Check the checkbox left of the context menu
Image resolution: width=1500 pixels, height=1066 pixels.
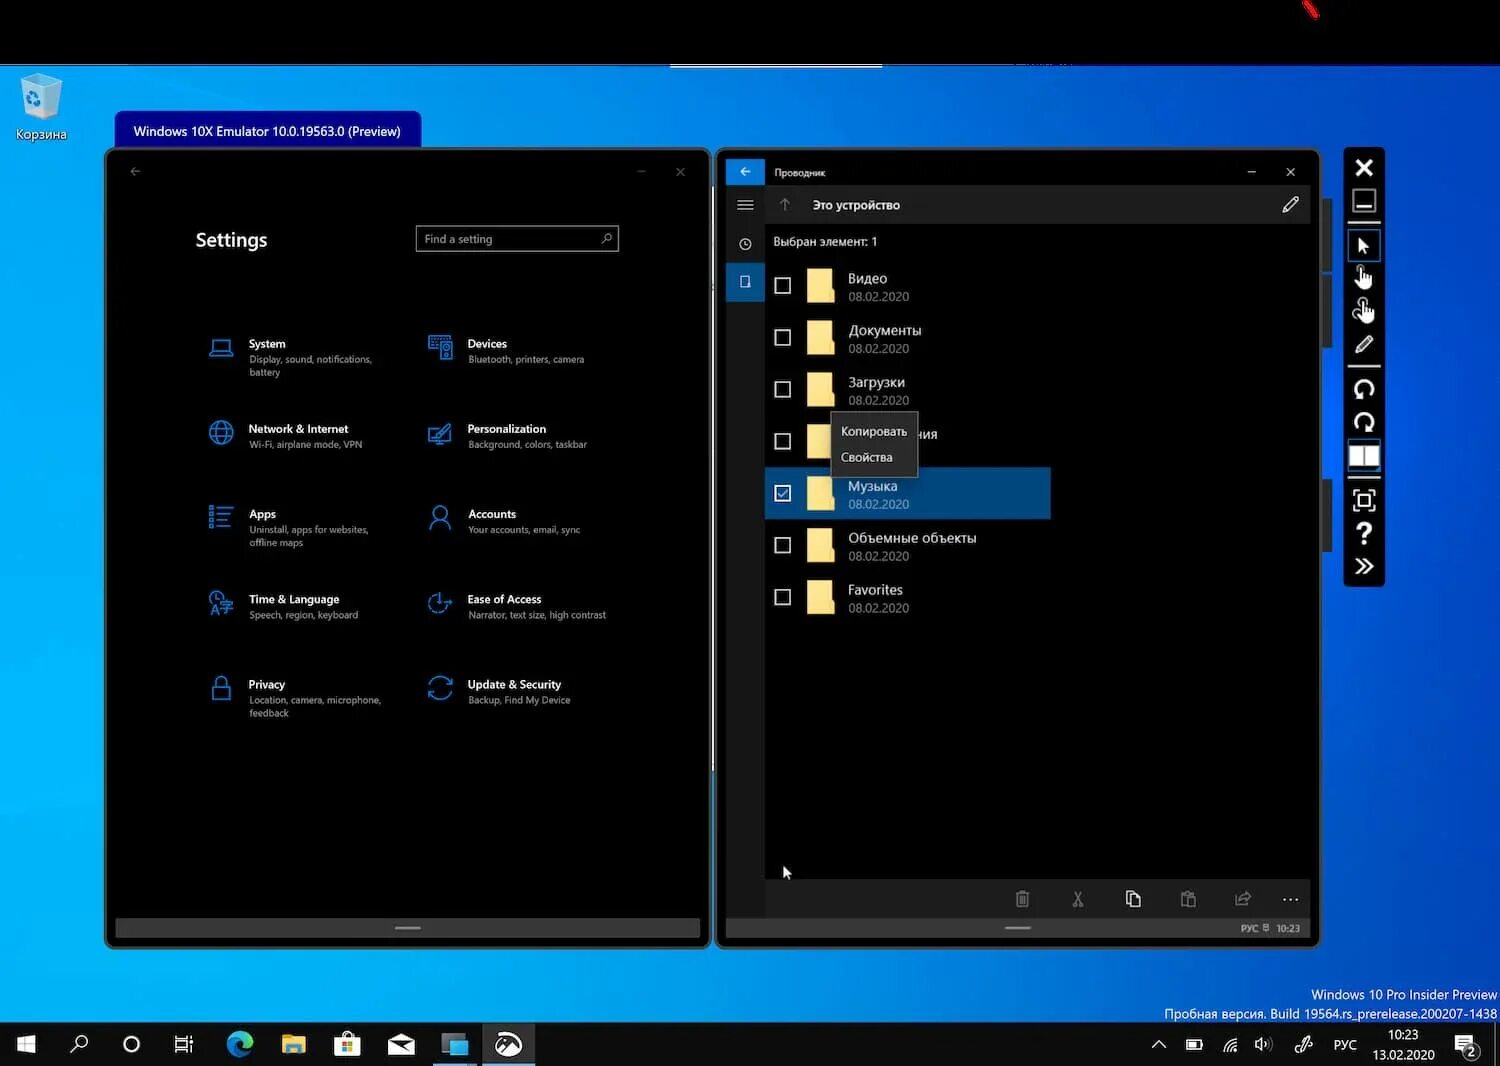(783, 442)
